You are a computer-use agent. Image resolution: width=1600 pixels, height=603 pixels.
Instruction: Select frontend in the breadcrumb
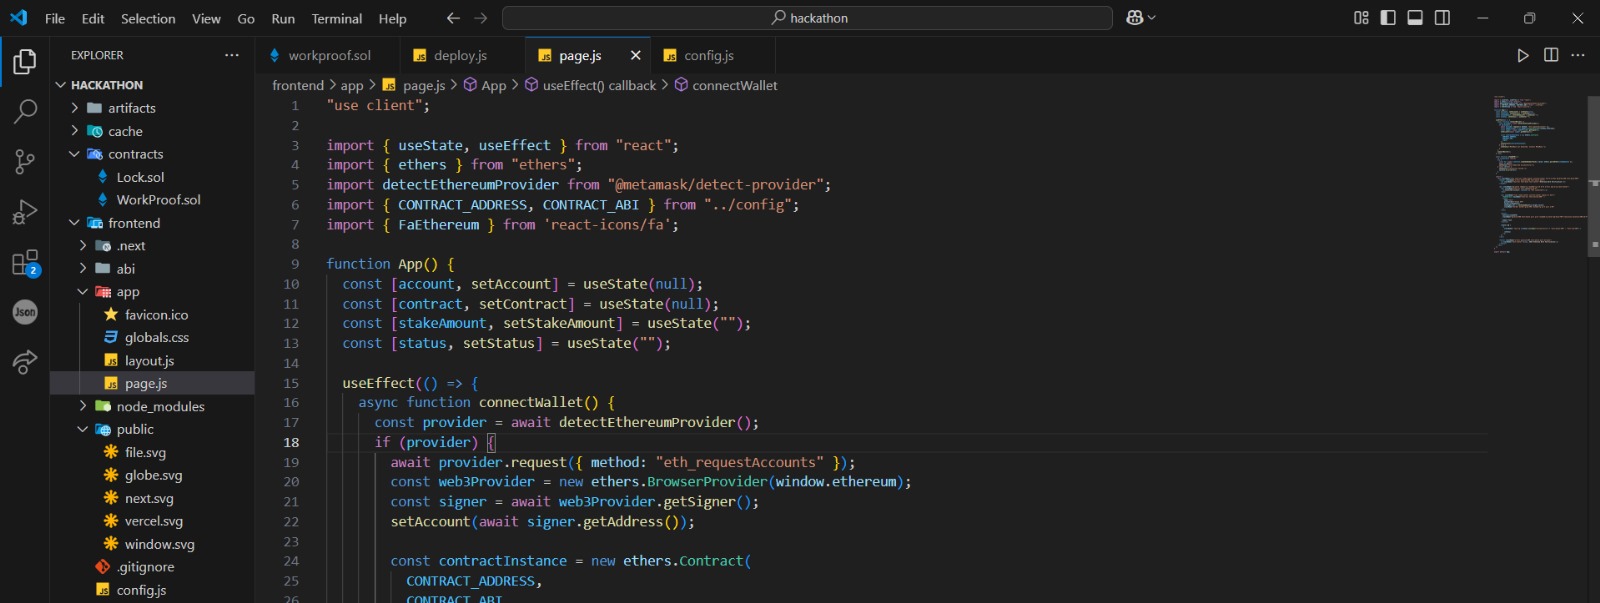pos(298,85)
